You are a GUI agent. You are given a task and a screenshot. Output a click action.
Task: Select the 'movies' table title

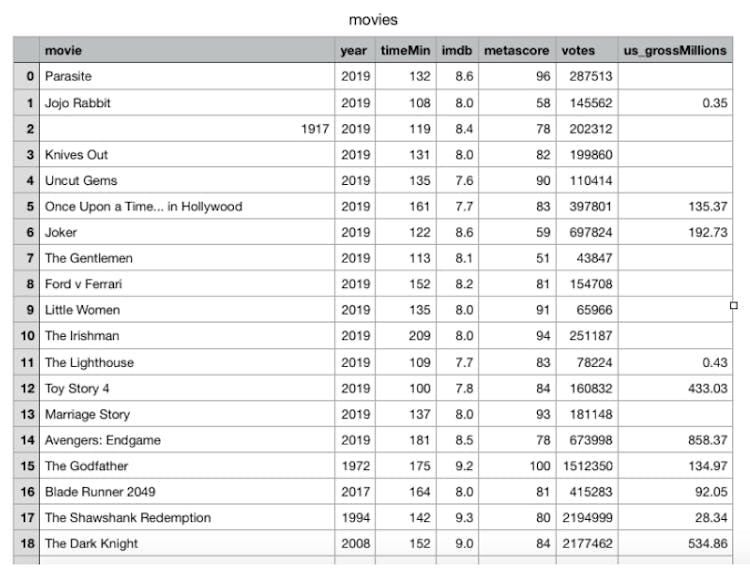pyautogui.click(x=372, y=19)
